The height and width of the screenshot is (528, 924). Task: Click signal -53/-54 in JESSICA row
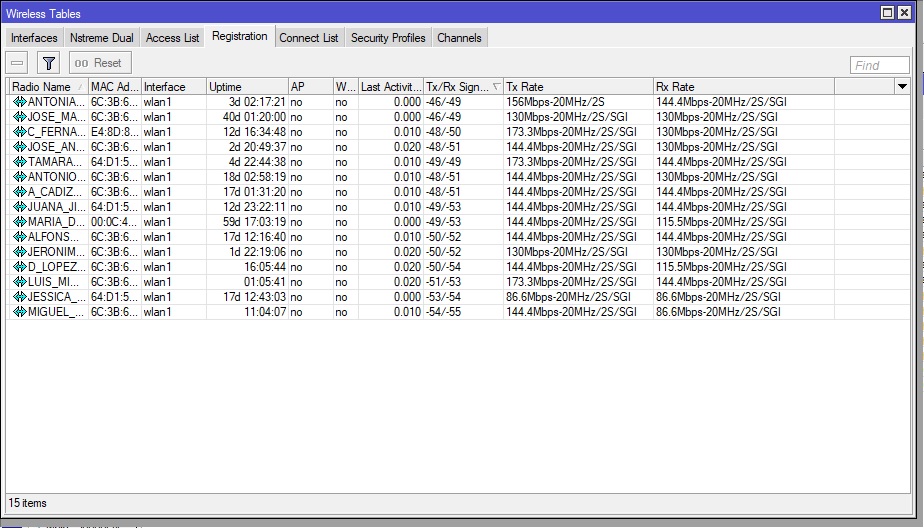(443, 296)
